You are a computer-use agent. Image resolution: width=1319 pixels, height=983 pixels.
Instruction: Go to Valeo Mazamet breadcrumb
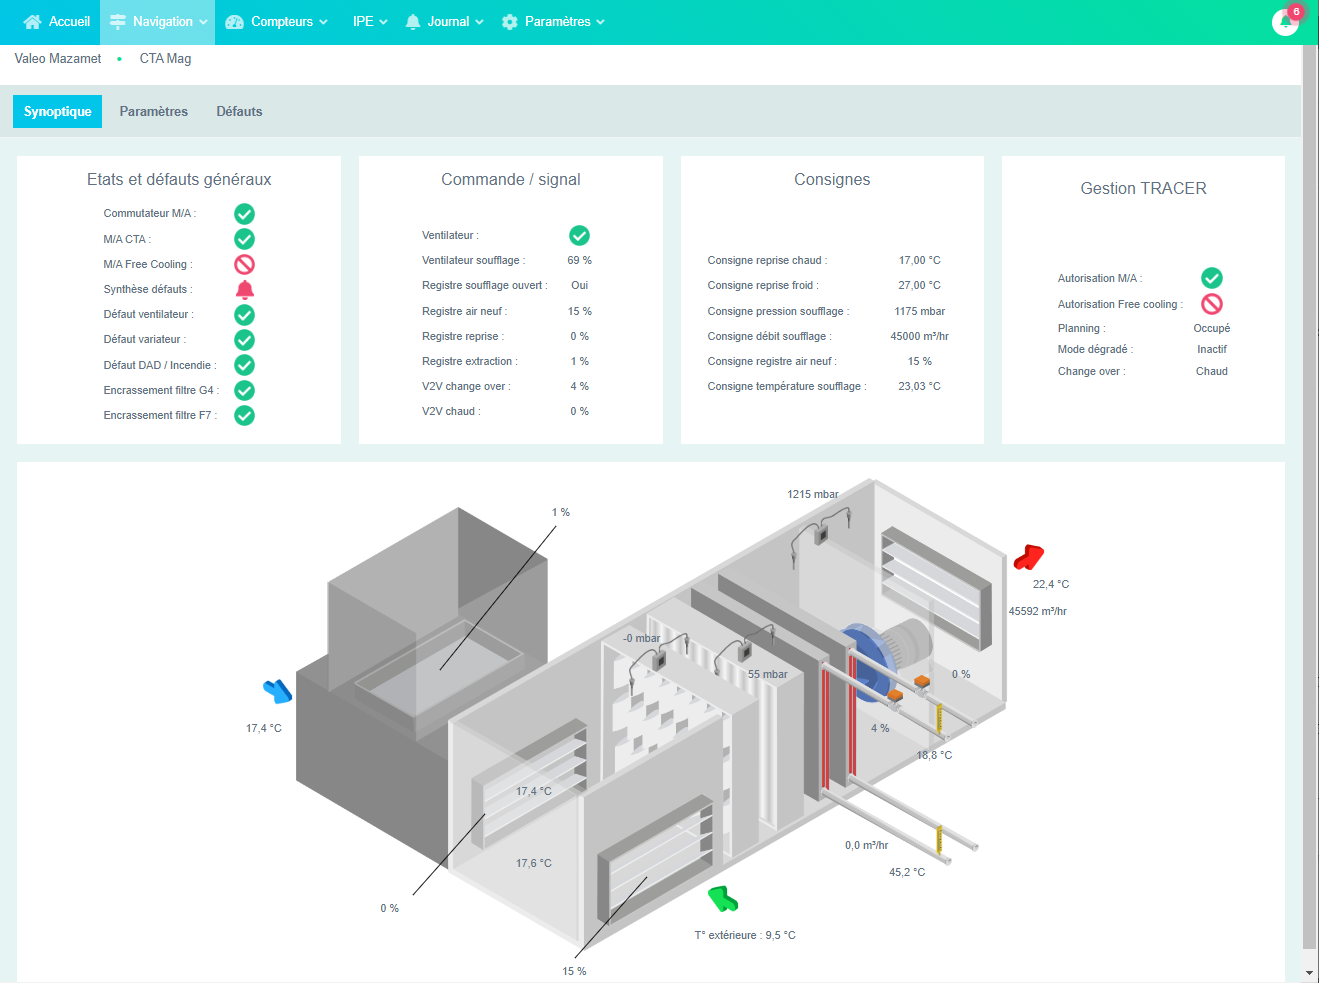[x=58, y=59]
